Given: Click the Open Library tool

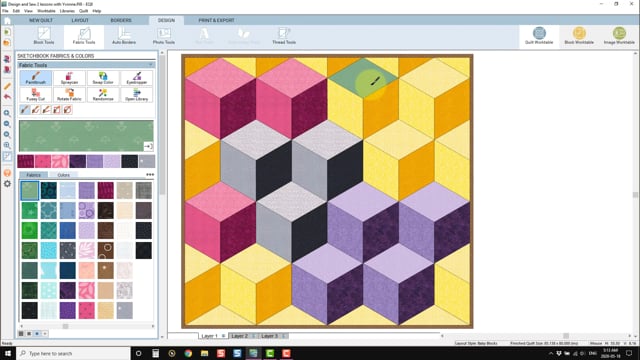Looking at the screenshot, I should click(x=136, y=95).
